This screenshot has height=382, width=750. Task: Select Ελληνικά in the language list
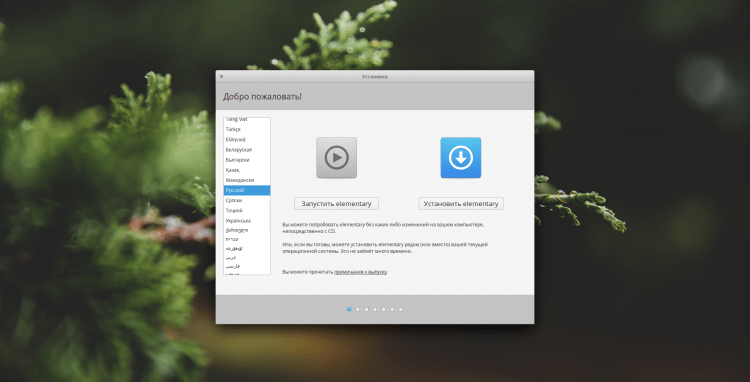pos(247,140)
